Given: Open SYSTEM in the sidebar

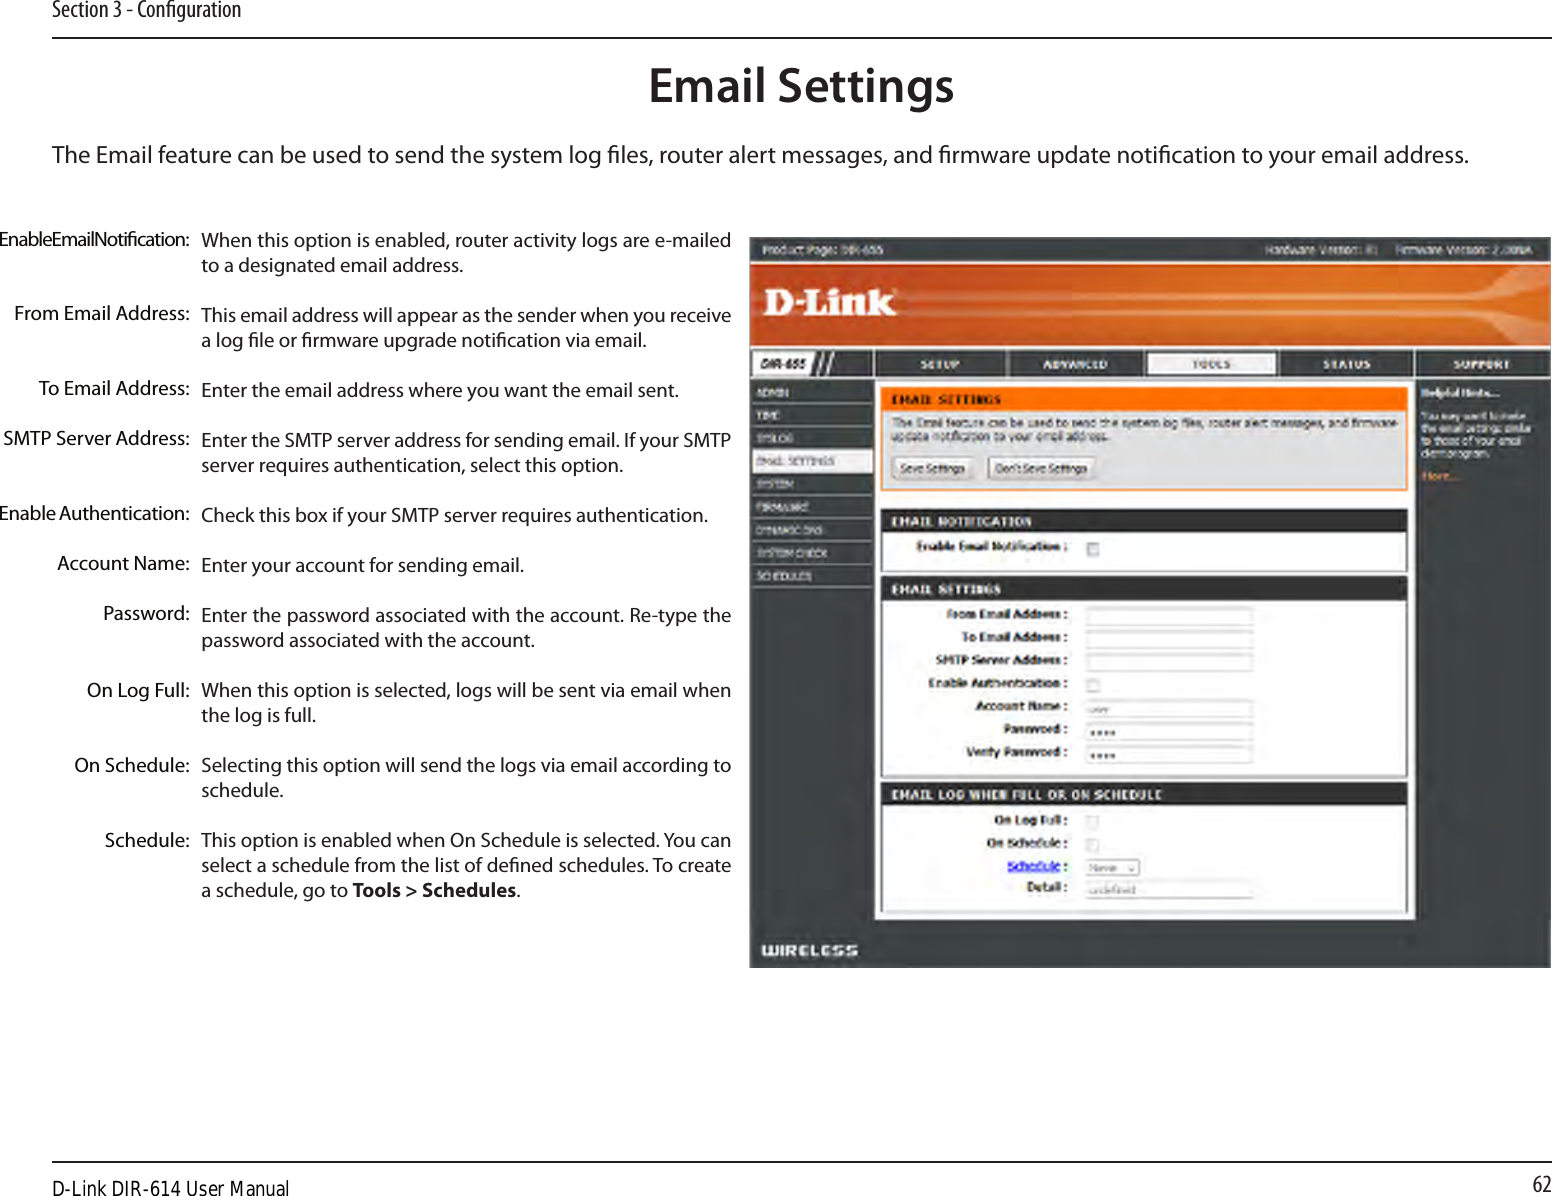Looking at the screenshot, I should pos(811,484).
